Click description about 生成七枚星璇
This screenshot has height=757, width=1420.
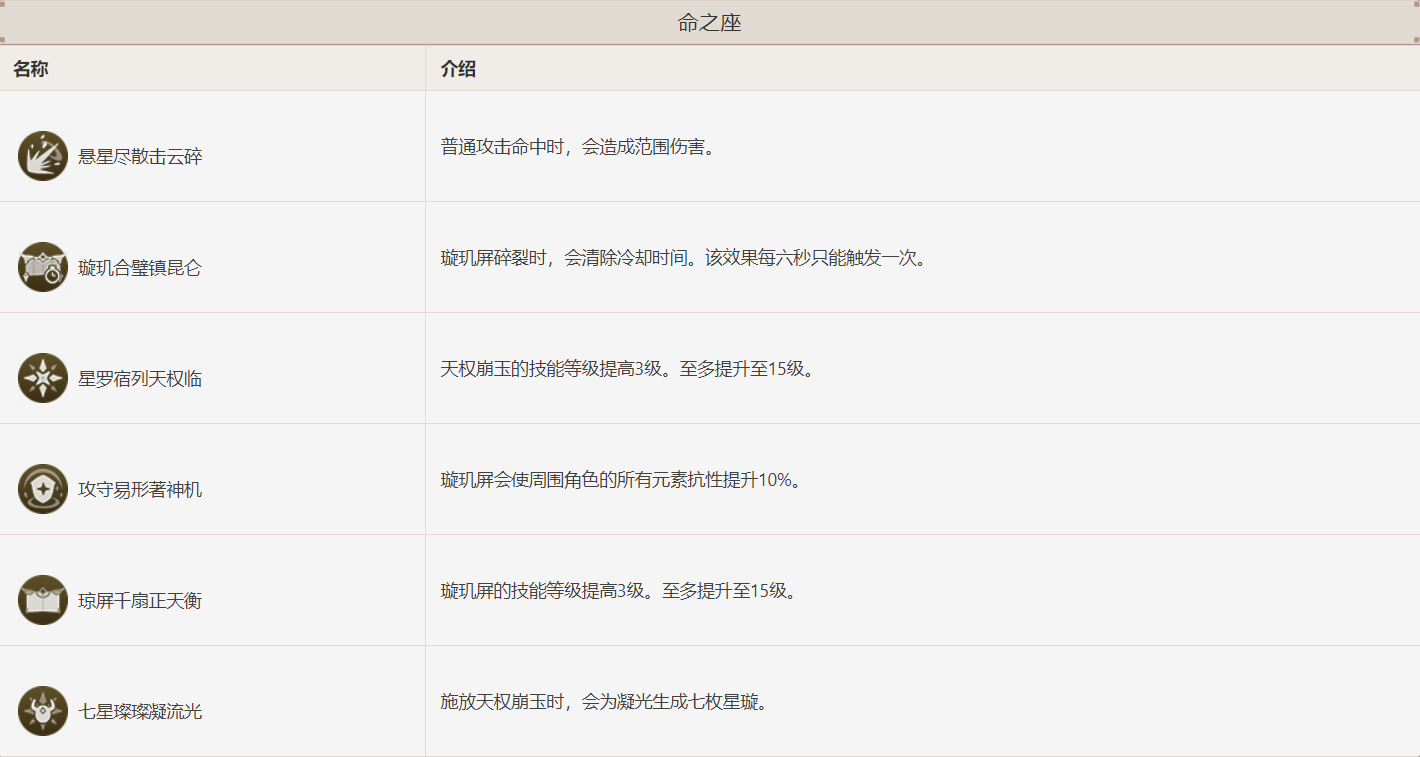click(x=605, y=702)
